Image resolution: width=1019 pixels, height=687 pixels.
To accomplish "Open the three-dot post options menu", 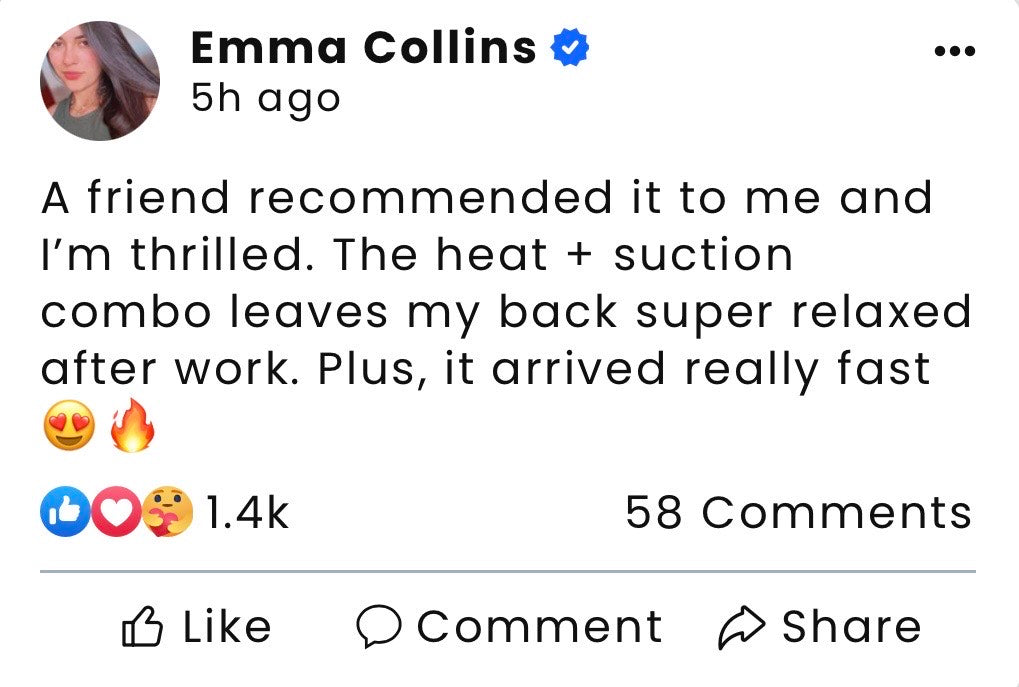I will coord(953,51).
